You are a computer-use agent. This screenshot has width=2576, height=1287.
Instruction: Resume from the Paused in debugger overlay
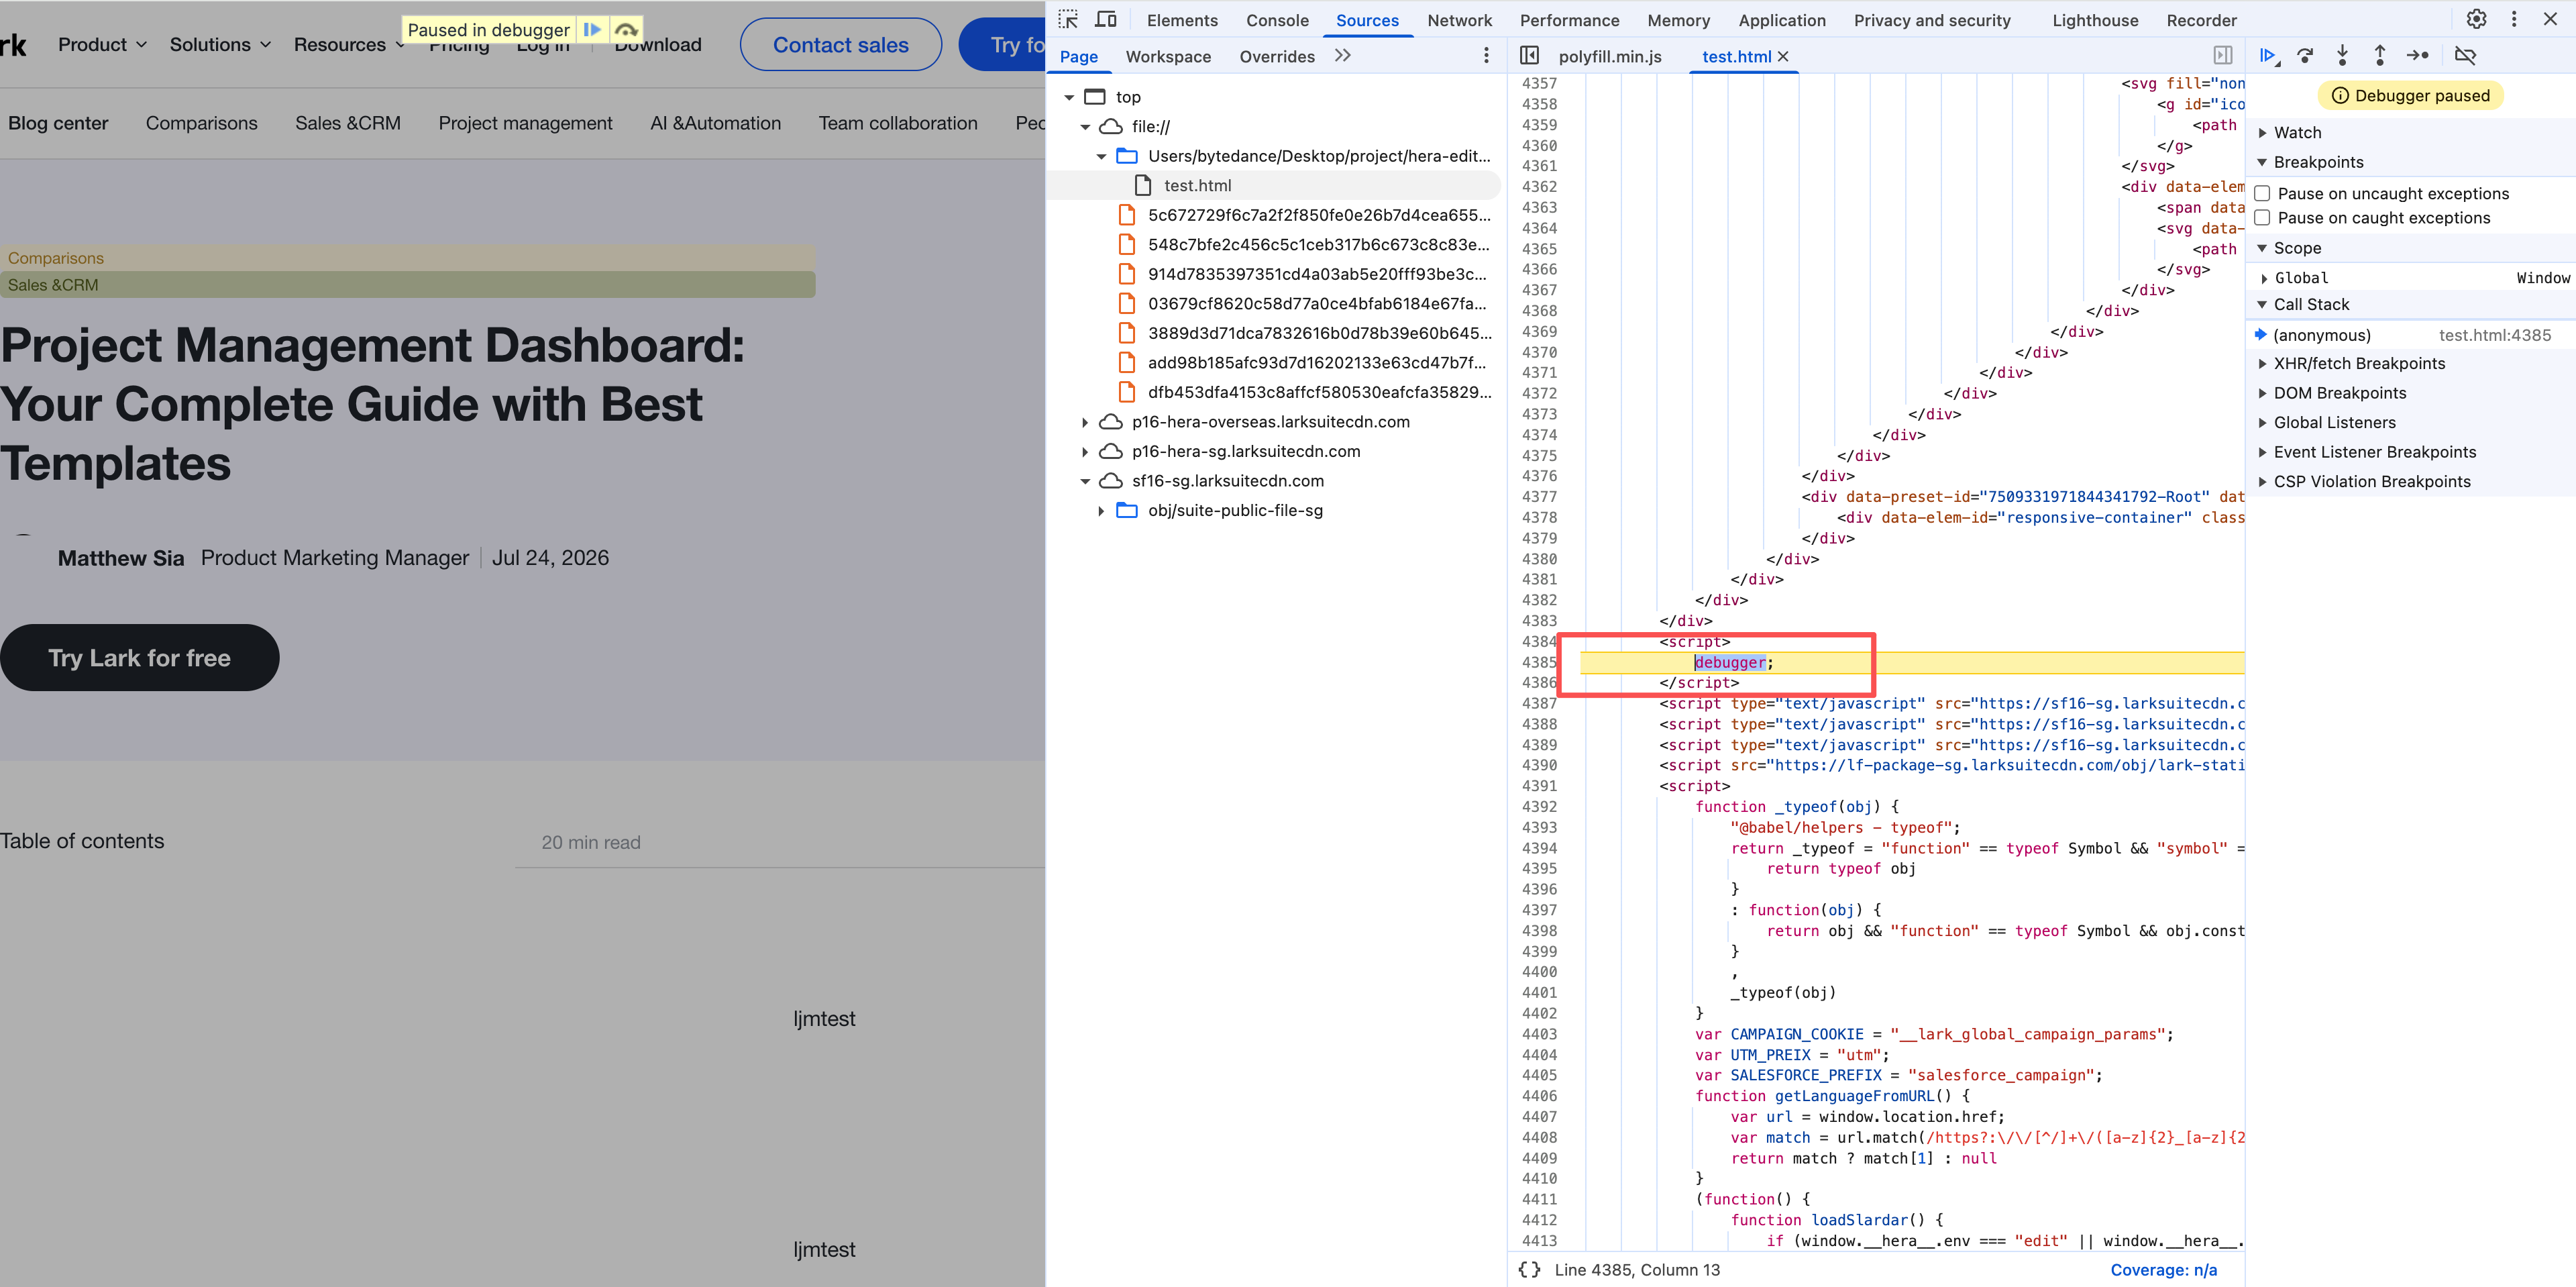coord(592,30)
